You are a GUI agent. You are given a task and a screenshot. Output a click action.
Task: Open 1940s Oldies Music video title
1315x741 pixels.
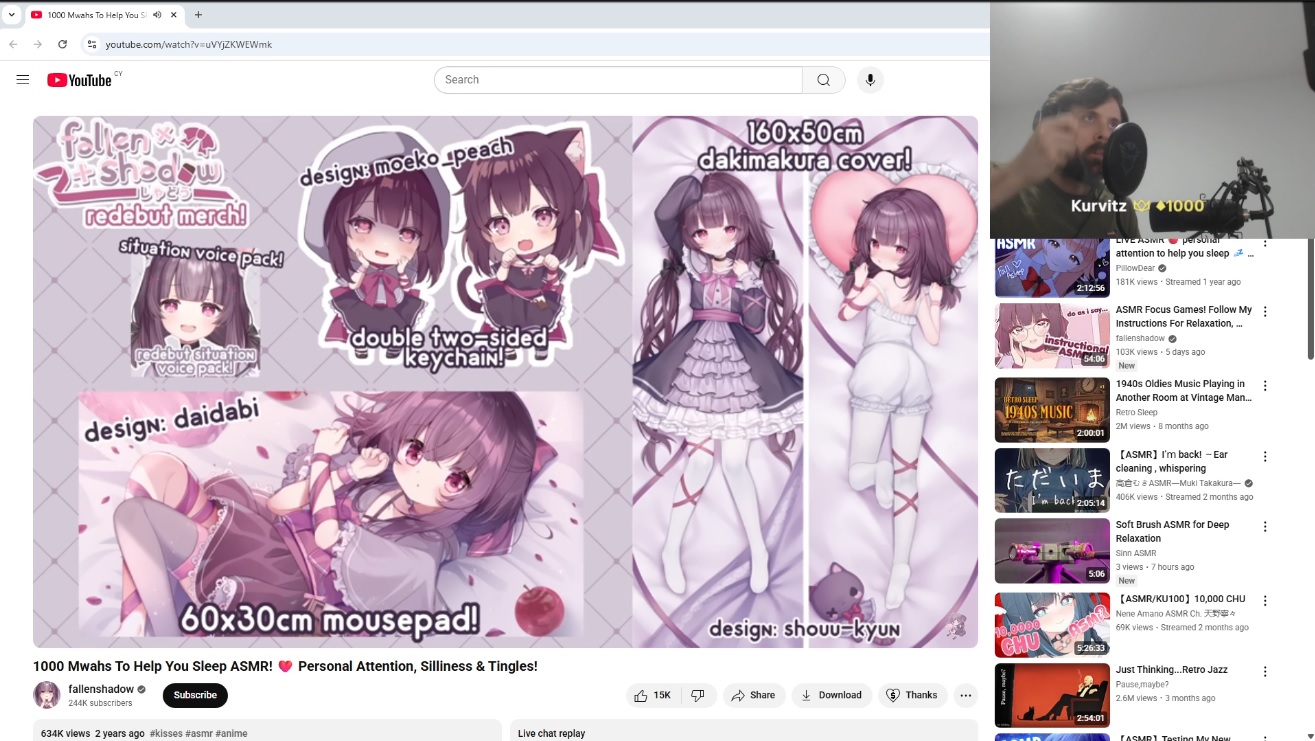(1184, 391)
